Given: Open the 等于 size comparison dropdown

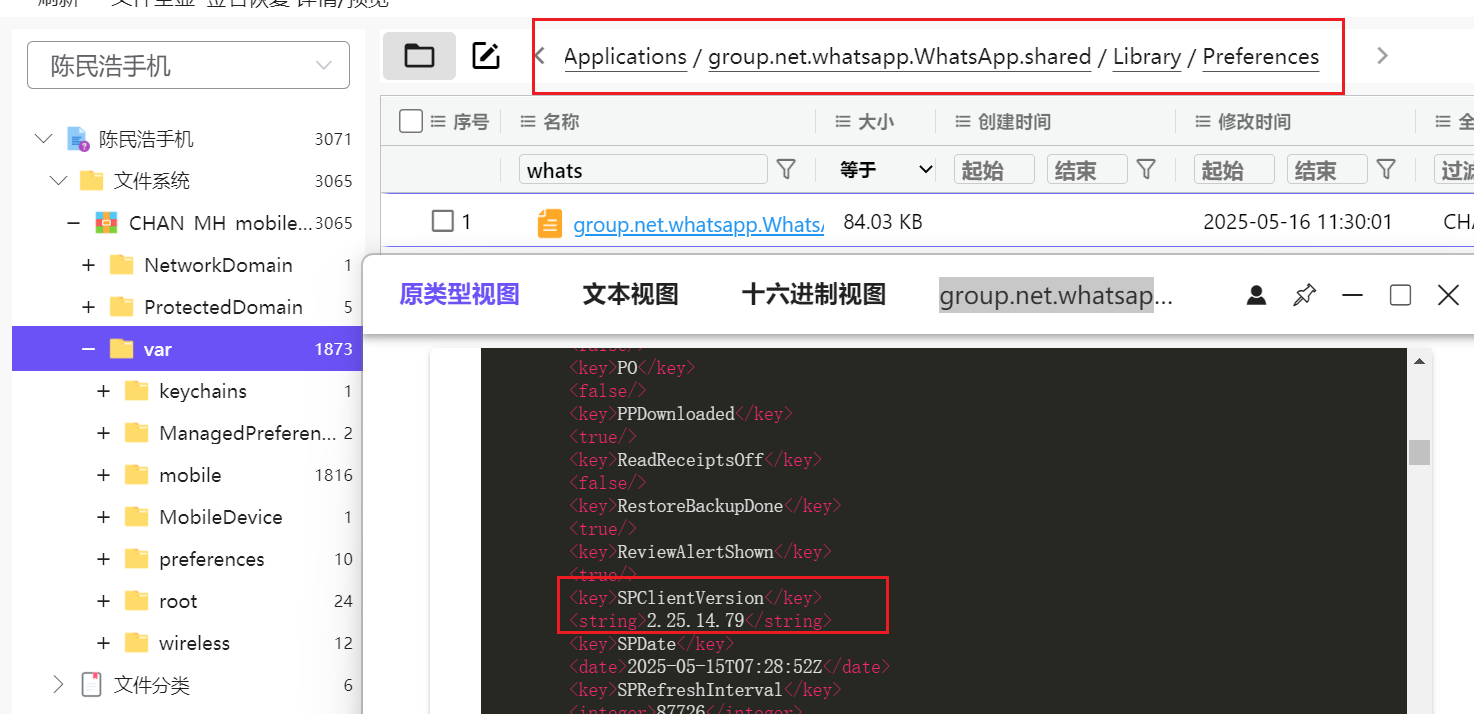Looking at the screenshot, I should point(886,170).
